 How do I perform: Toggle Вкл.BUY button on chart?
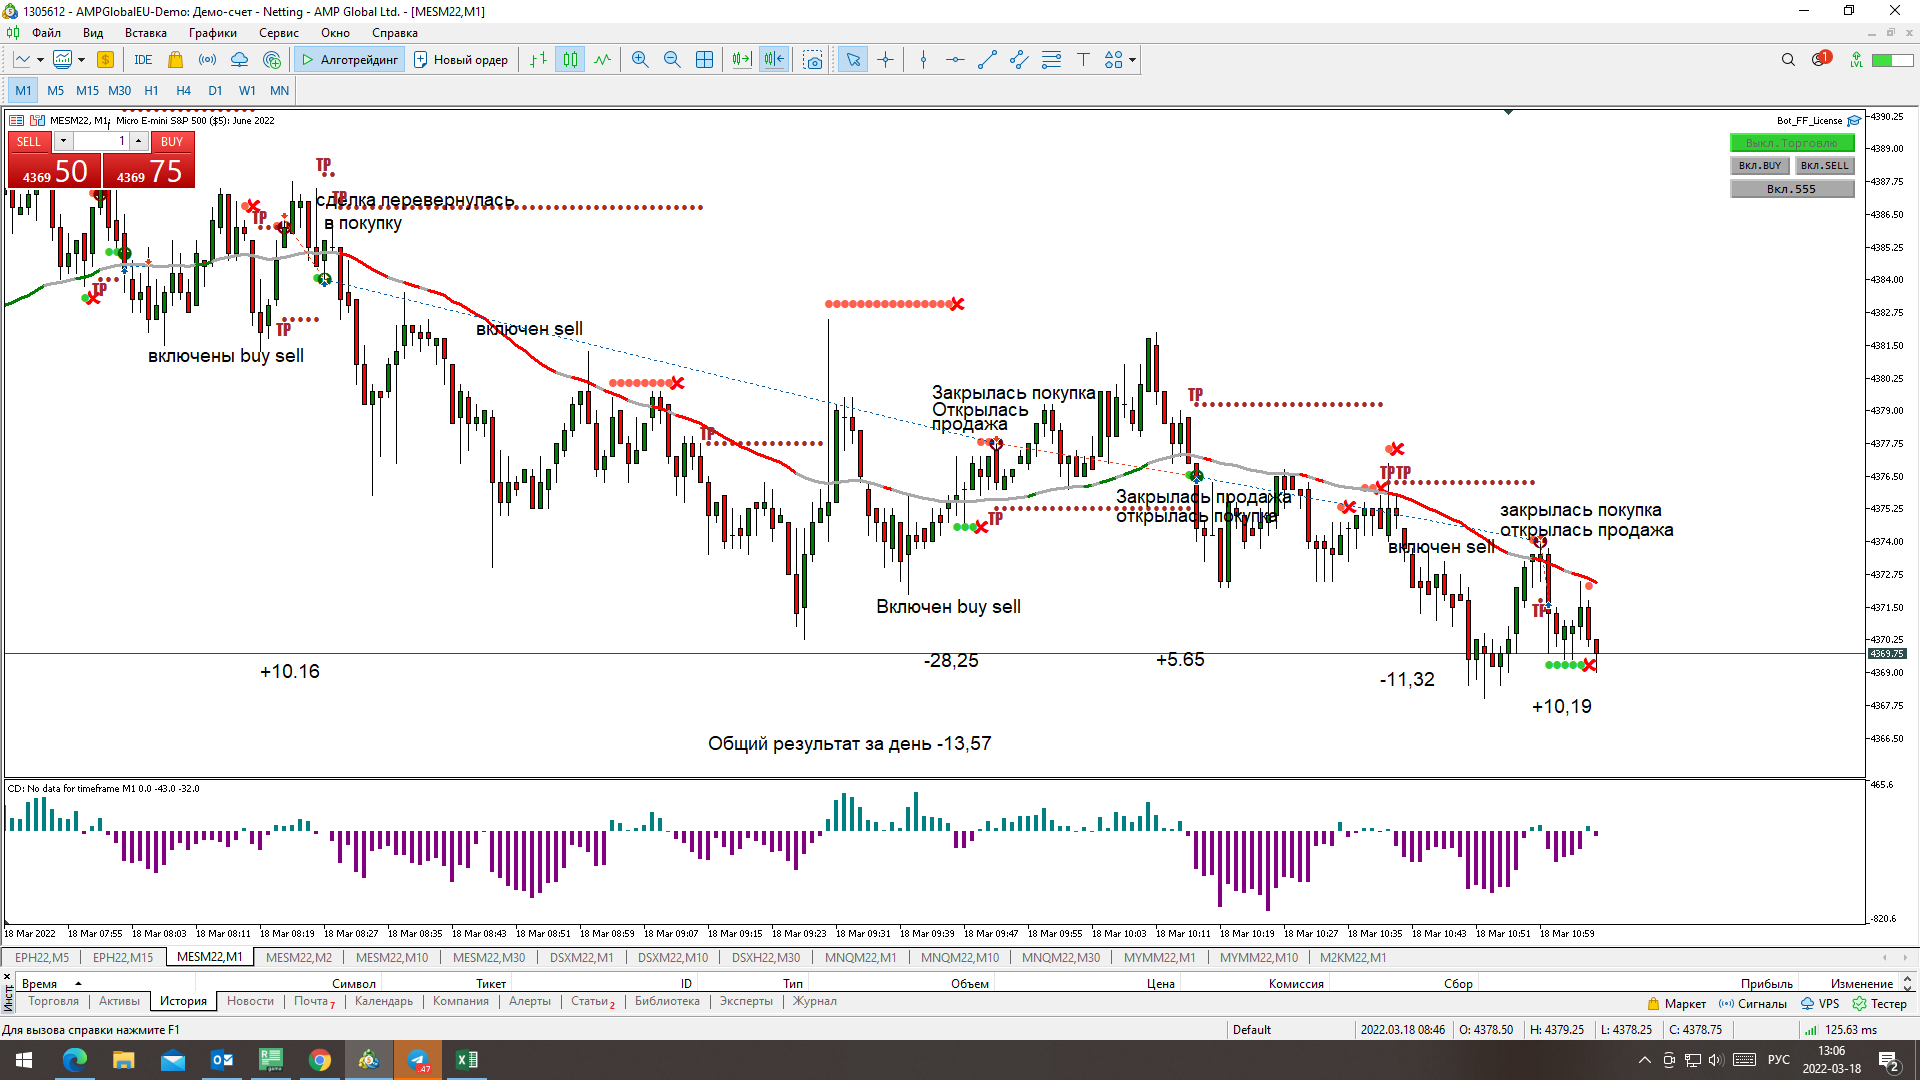(x=1759, y=166)
